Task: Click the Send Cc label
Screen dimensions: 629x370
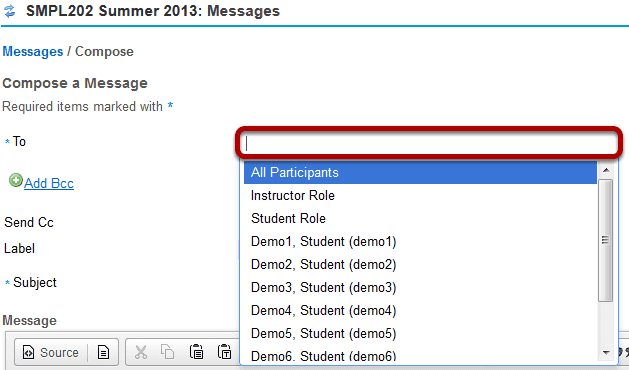Action: pyautogui.click(x=29, y=222)
